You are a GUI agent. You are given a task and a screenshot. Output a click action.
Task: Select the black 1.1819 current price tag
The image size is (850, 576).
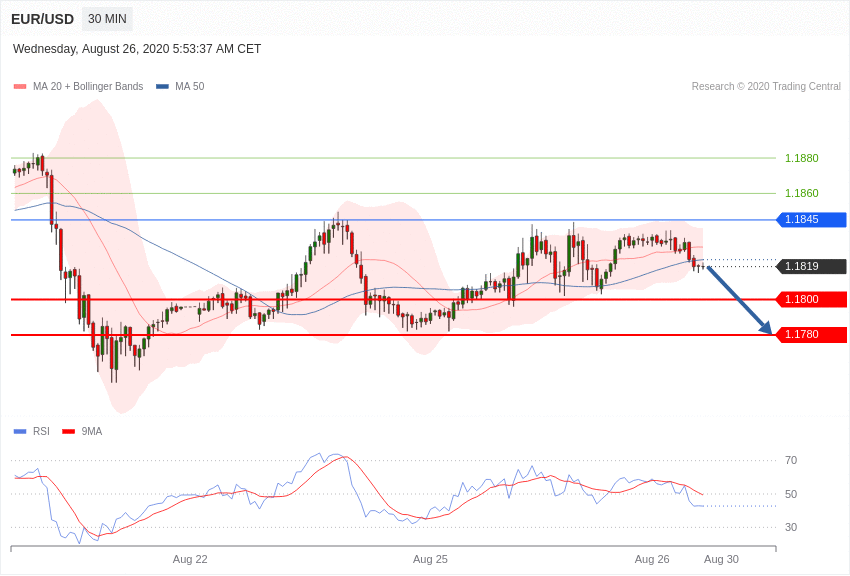click(812, 266)
